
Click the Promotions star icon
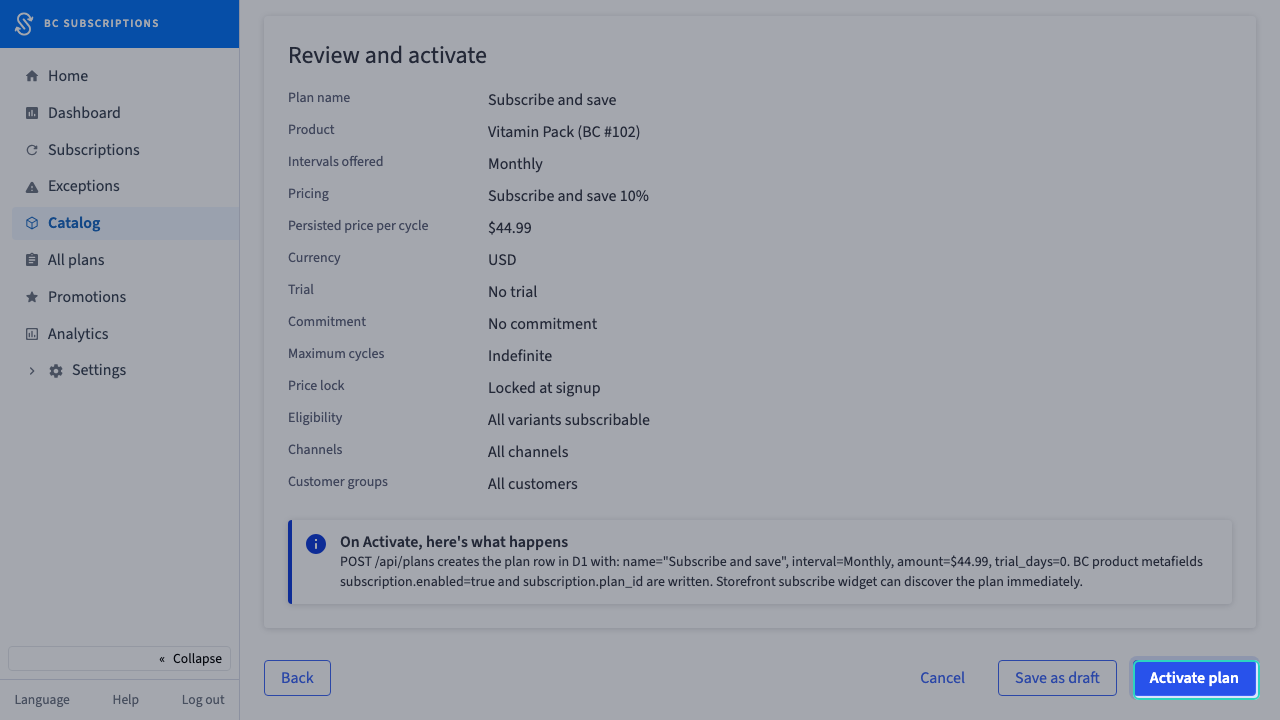[32, 297]
